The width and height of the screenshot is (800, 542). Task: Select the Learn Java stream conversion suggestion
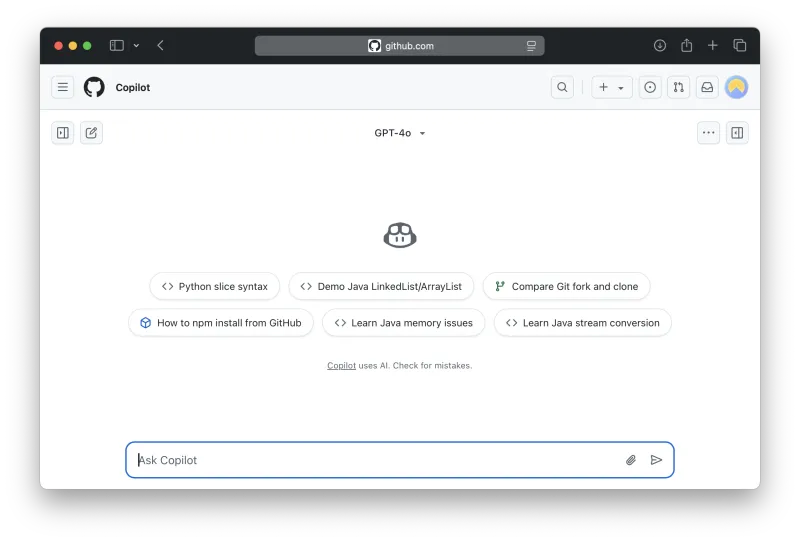[x=583, y=323]
